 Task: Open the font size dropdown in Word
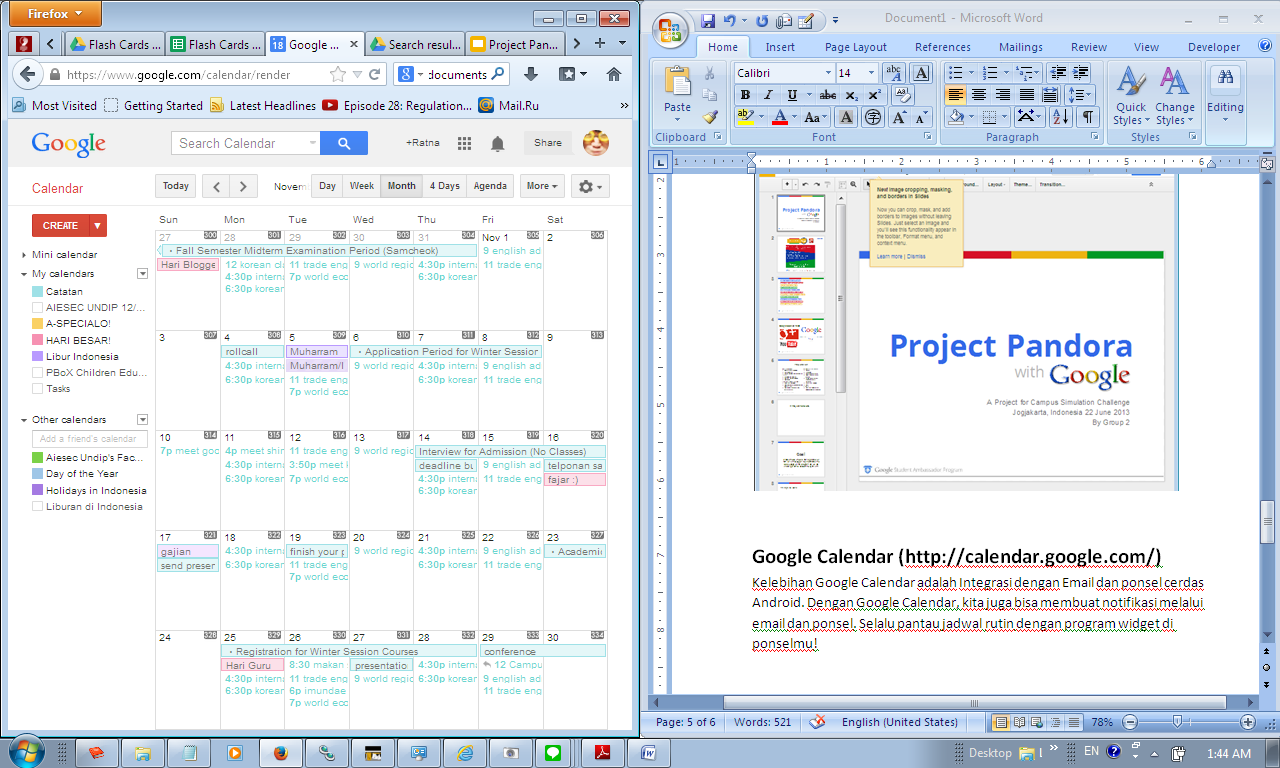pos(872,73)
